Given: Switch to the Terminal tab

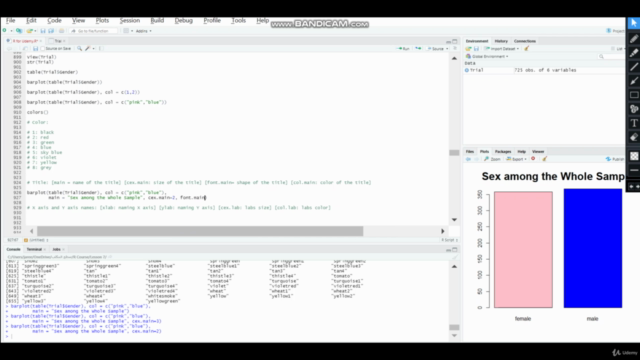Looking at the screenshot, I should pyautogui.click(x=34, y=249).
